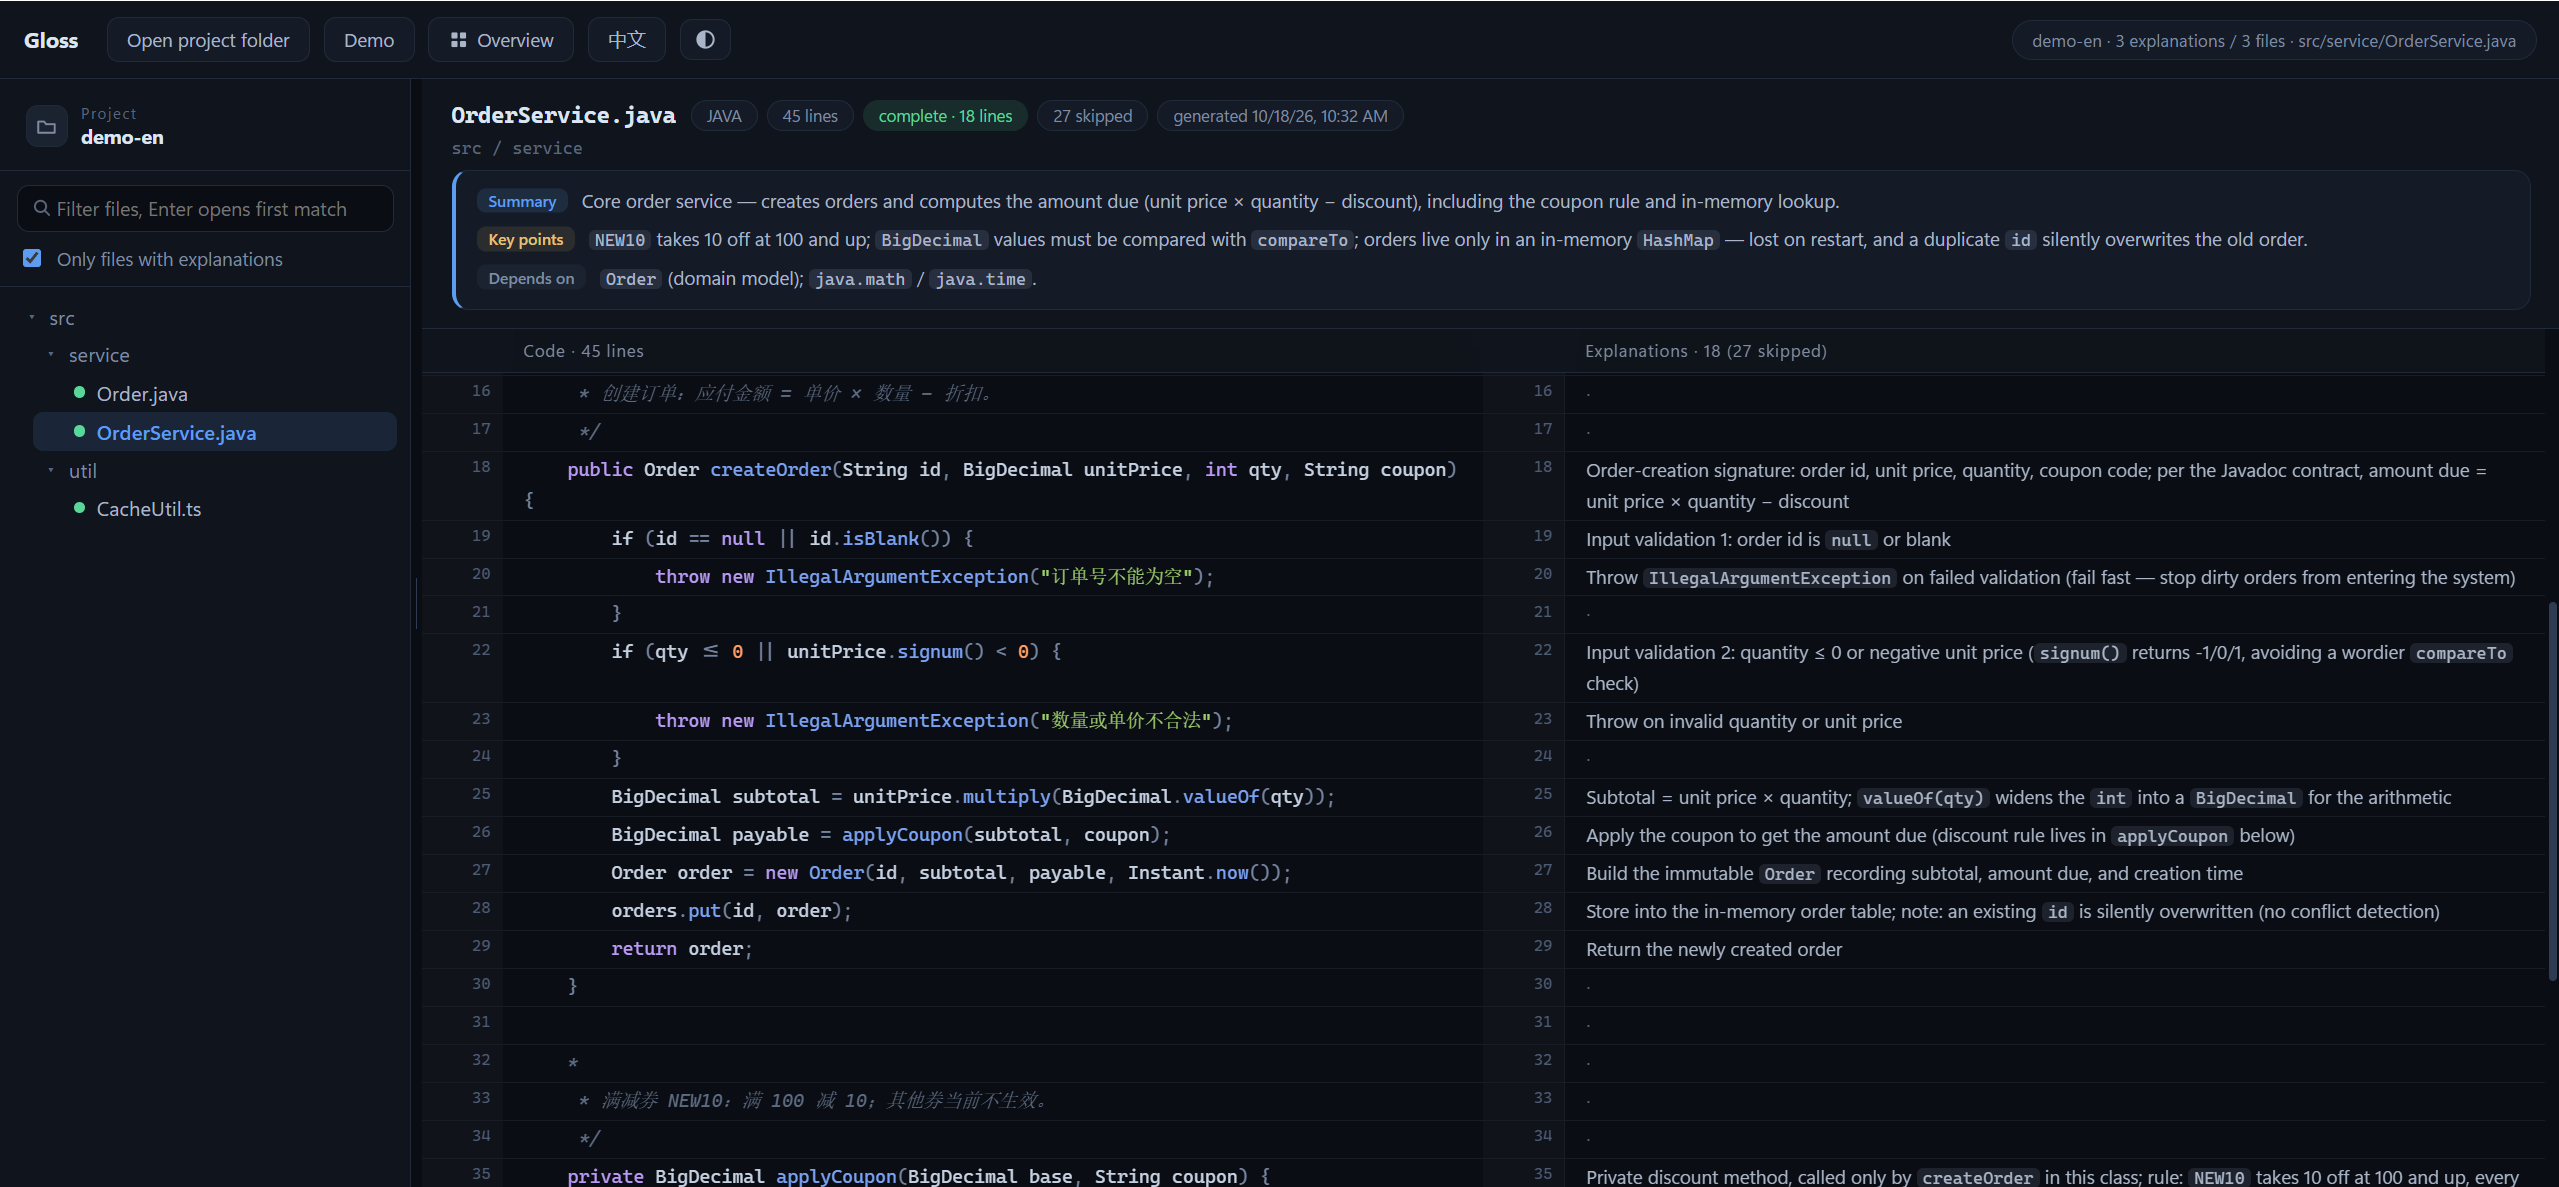Click green status dot next to OrderService.java
The image size is (2559, 1187).
[79, 431]
